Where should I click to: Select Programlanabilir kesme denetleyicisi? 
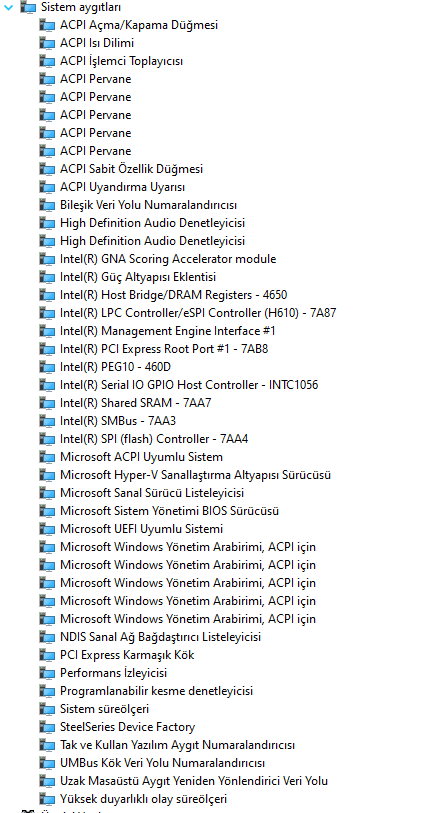[x=156, y=692]
